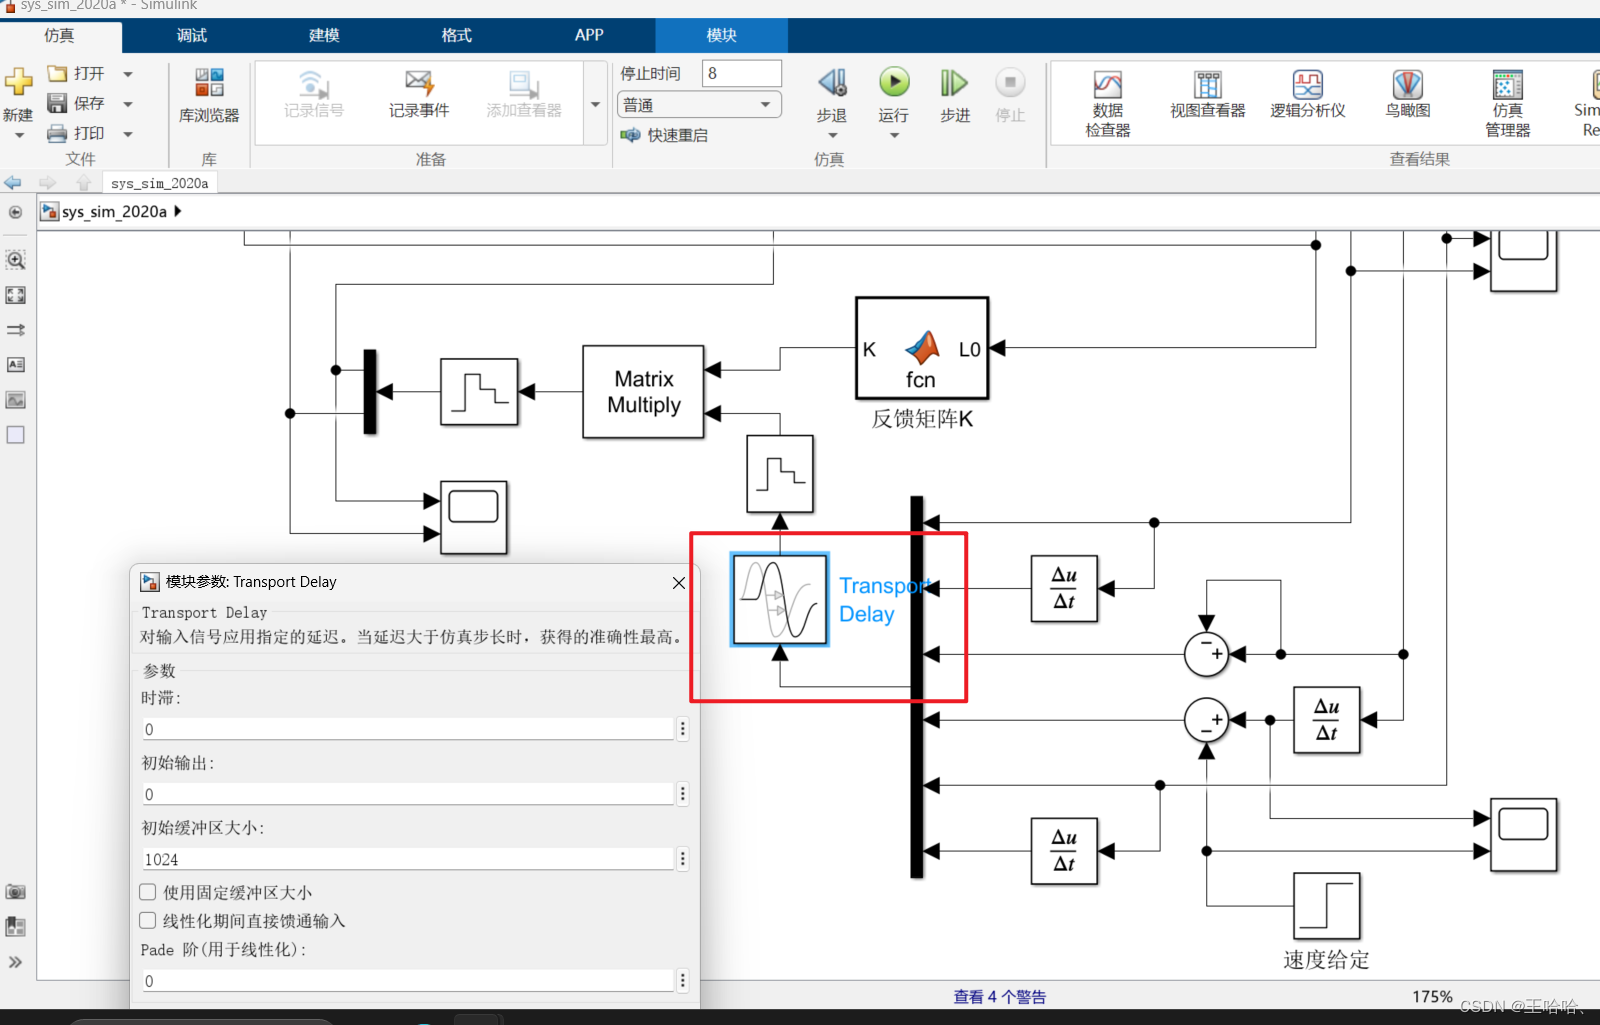The height and width of the screenshot is (1025, 1600).
Task: Enable Use fixed buffer size (使用固定缓冲区大小) checkbox
Action: tap(148, 892)
